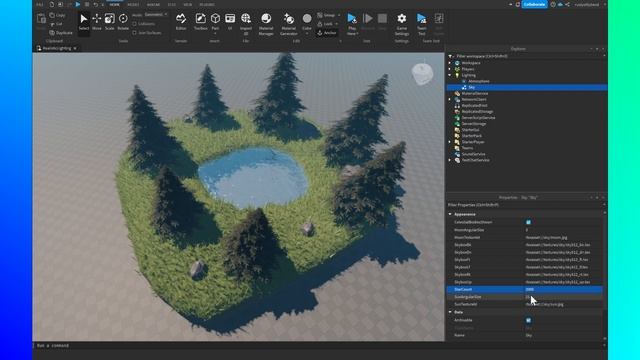Select ServerStorage in Explorer
The width and height of the screenshot is (640, 360).
(x=473, y=124)
